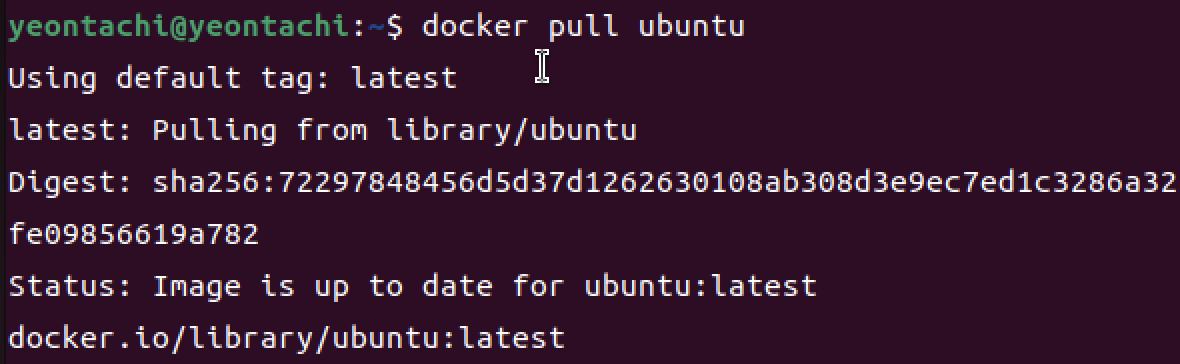Image resolution: width=1180 pixels, height=364 pixels.
Task: Click Image is up to date text
Action: [x=324, y=287]
